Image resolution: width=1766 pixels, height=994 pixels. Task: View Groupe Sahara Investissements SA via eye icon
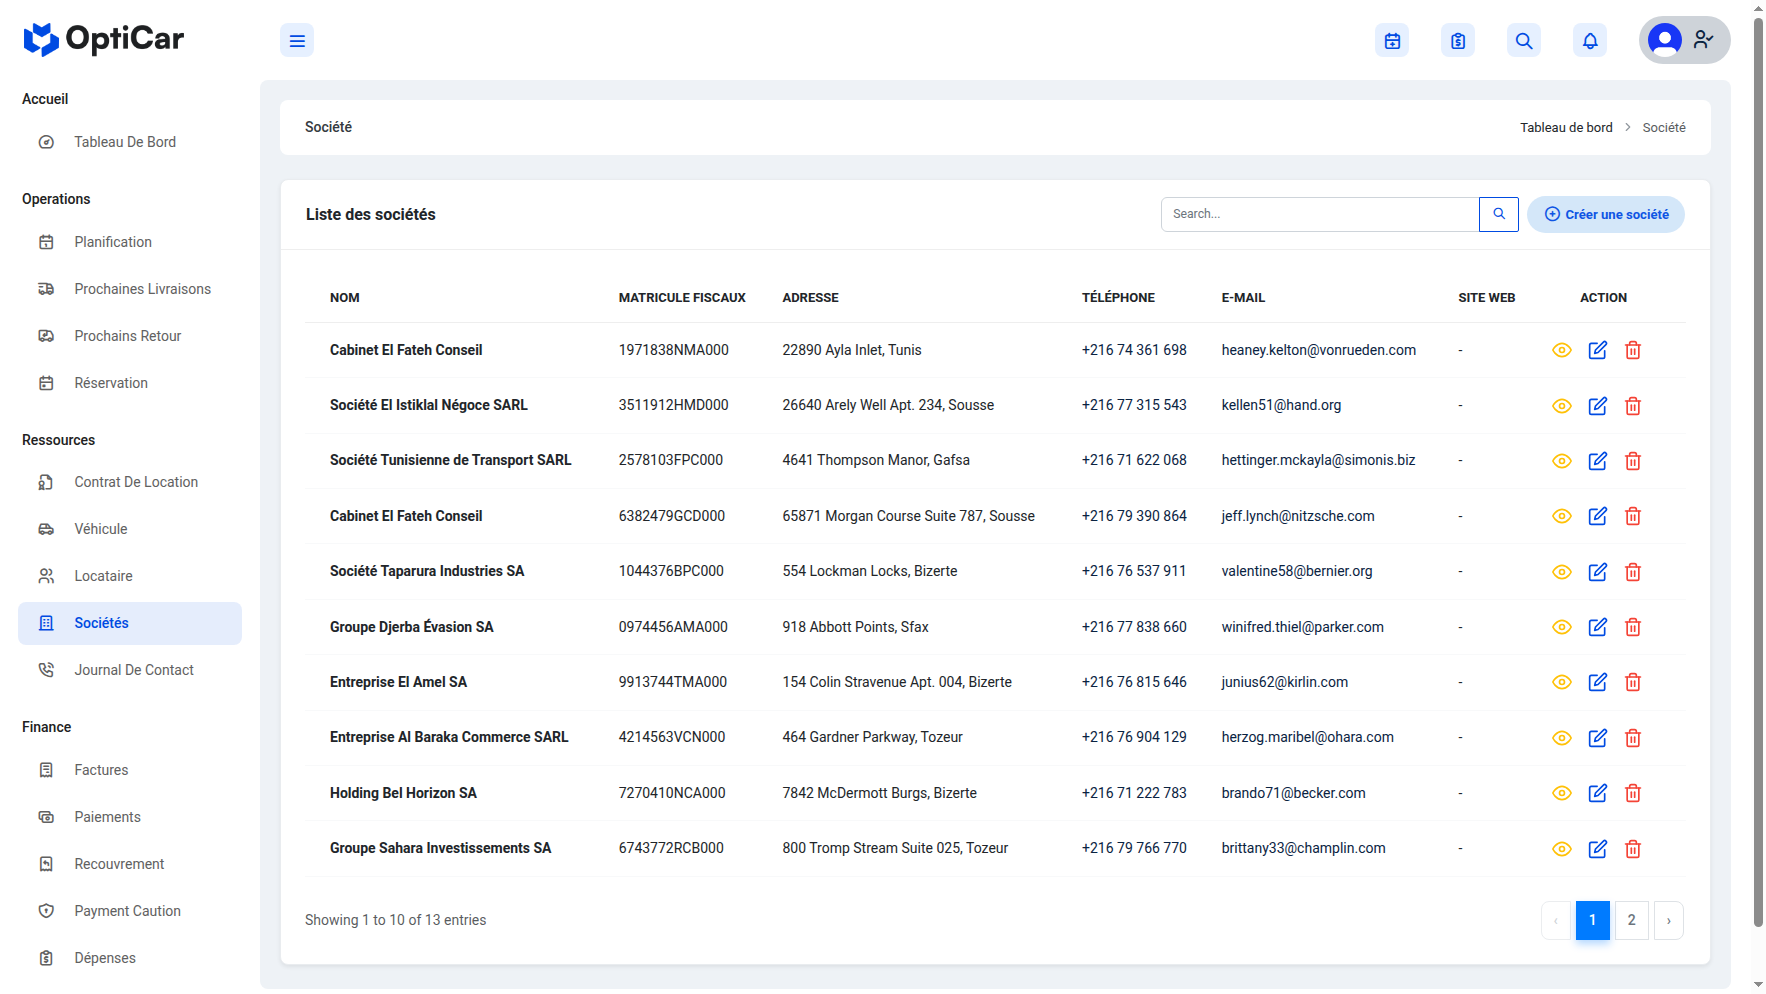pos(1562,849)
